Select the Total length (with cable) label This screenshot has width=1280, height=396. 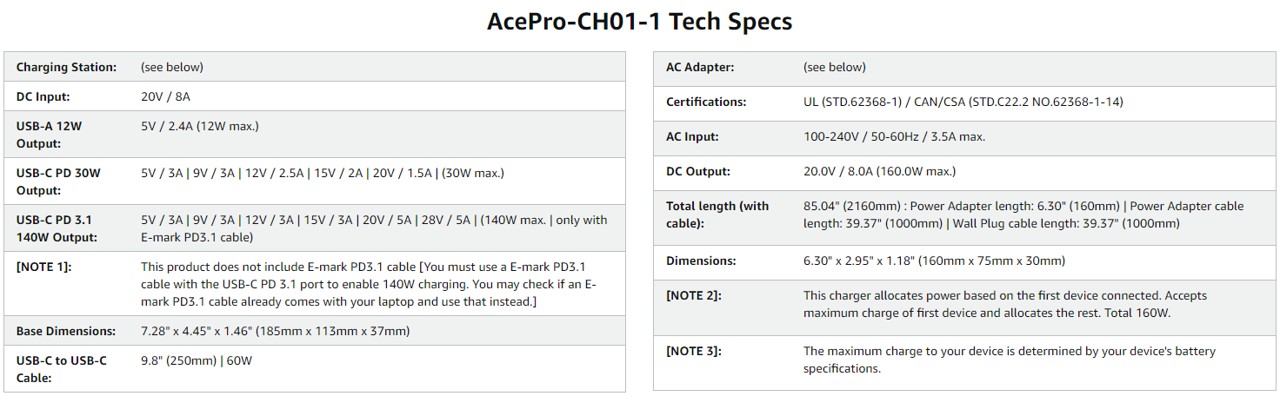tap(718, 214)
